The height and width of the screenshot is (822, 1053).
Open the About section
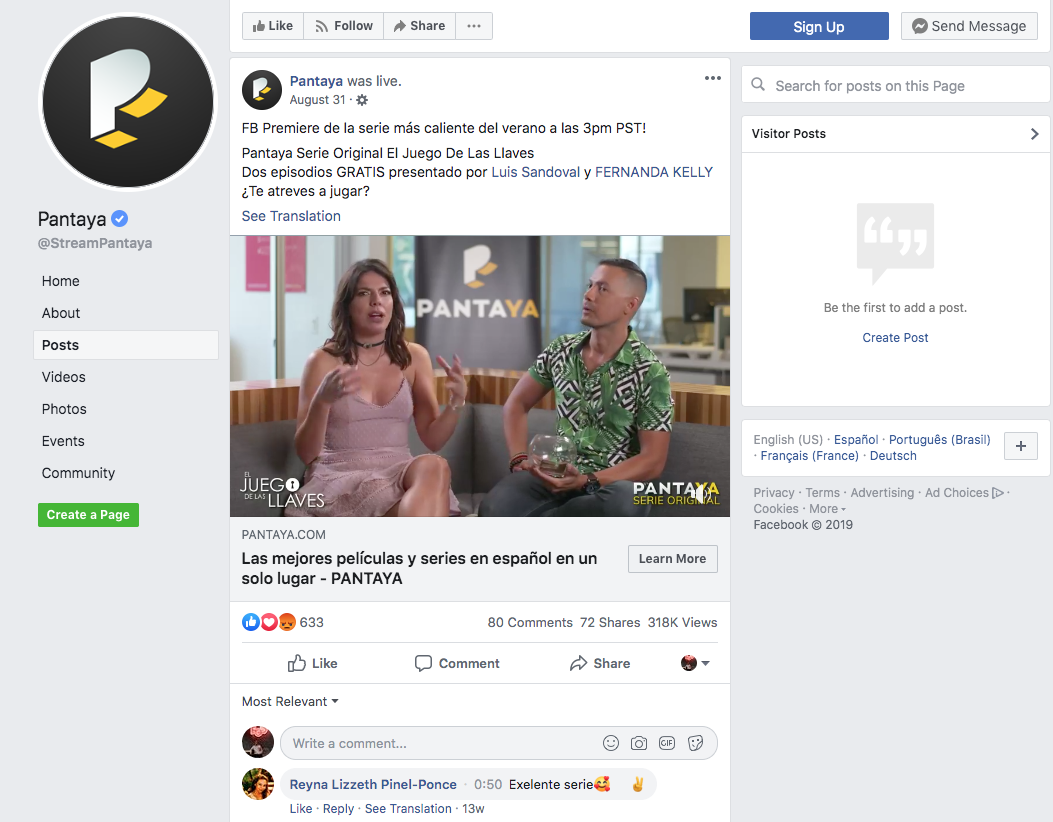click(60, 313)
